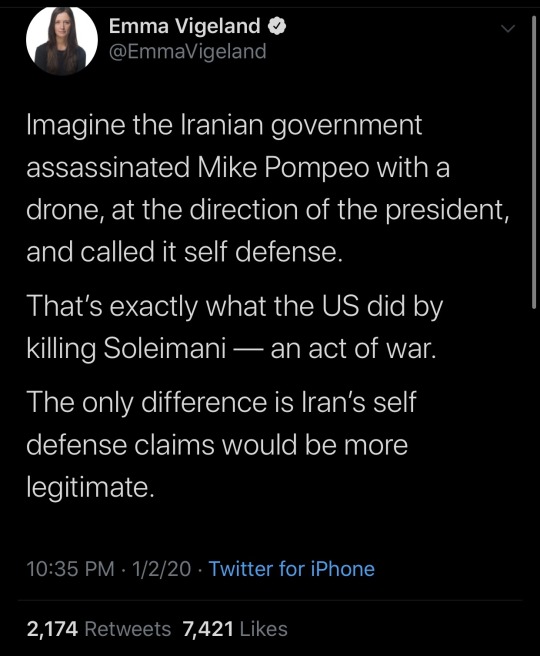
Task: View the 2,174 Retweets list
Action: (x=99, y=629)
